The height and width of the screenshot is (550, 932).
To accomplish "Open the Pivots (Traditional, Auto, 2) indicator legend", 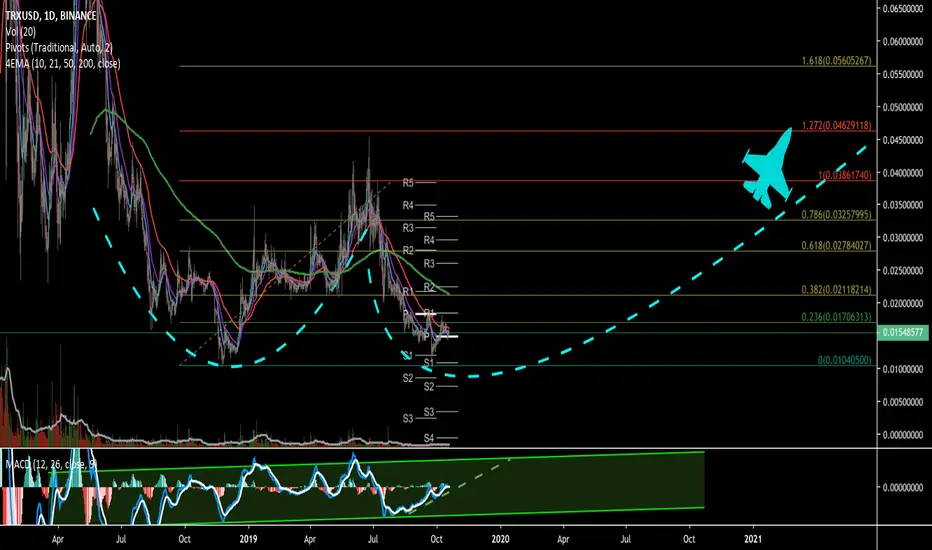I will pos(59,48).
